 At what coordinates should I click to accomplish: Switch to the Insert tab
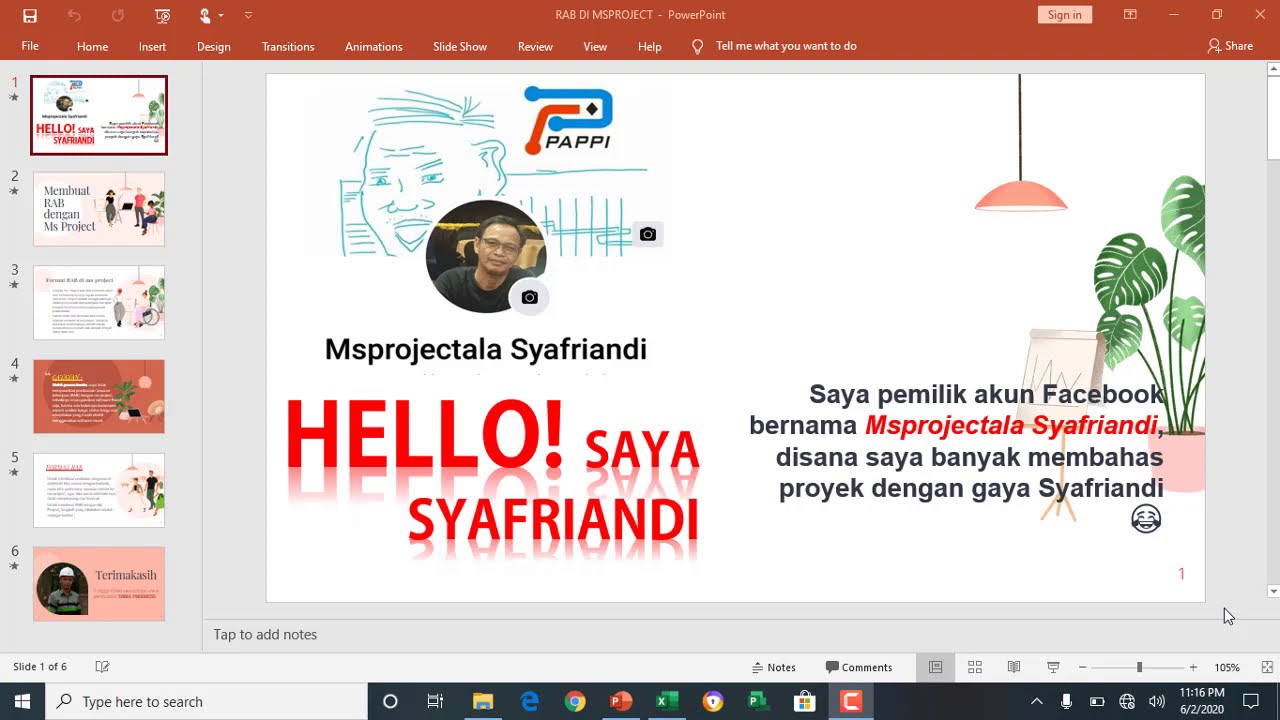pyautogui.click(x=152, y=46)
